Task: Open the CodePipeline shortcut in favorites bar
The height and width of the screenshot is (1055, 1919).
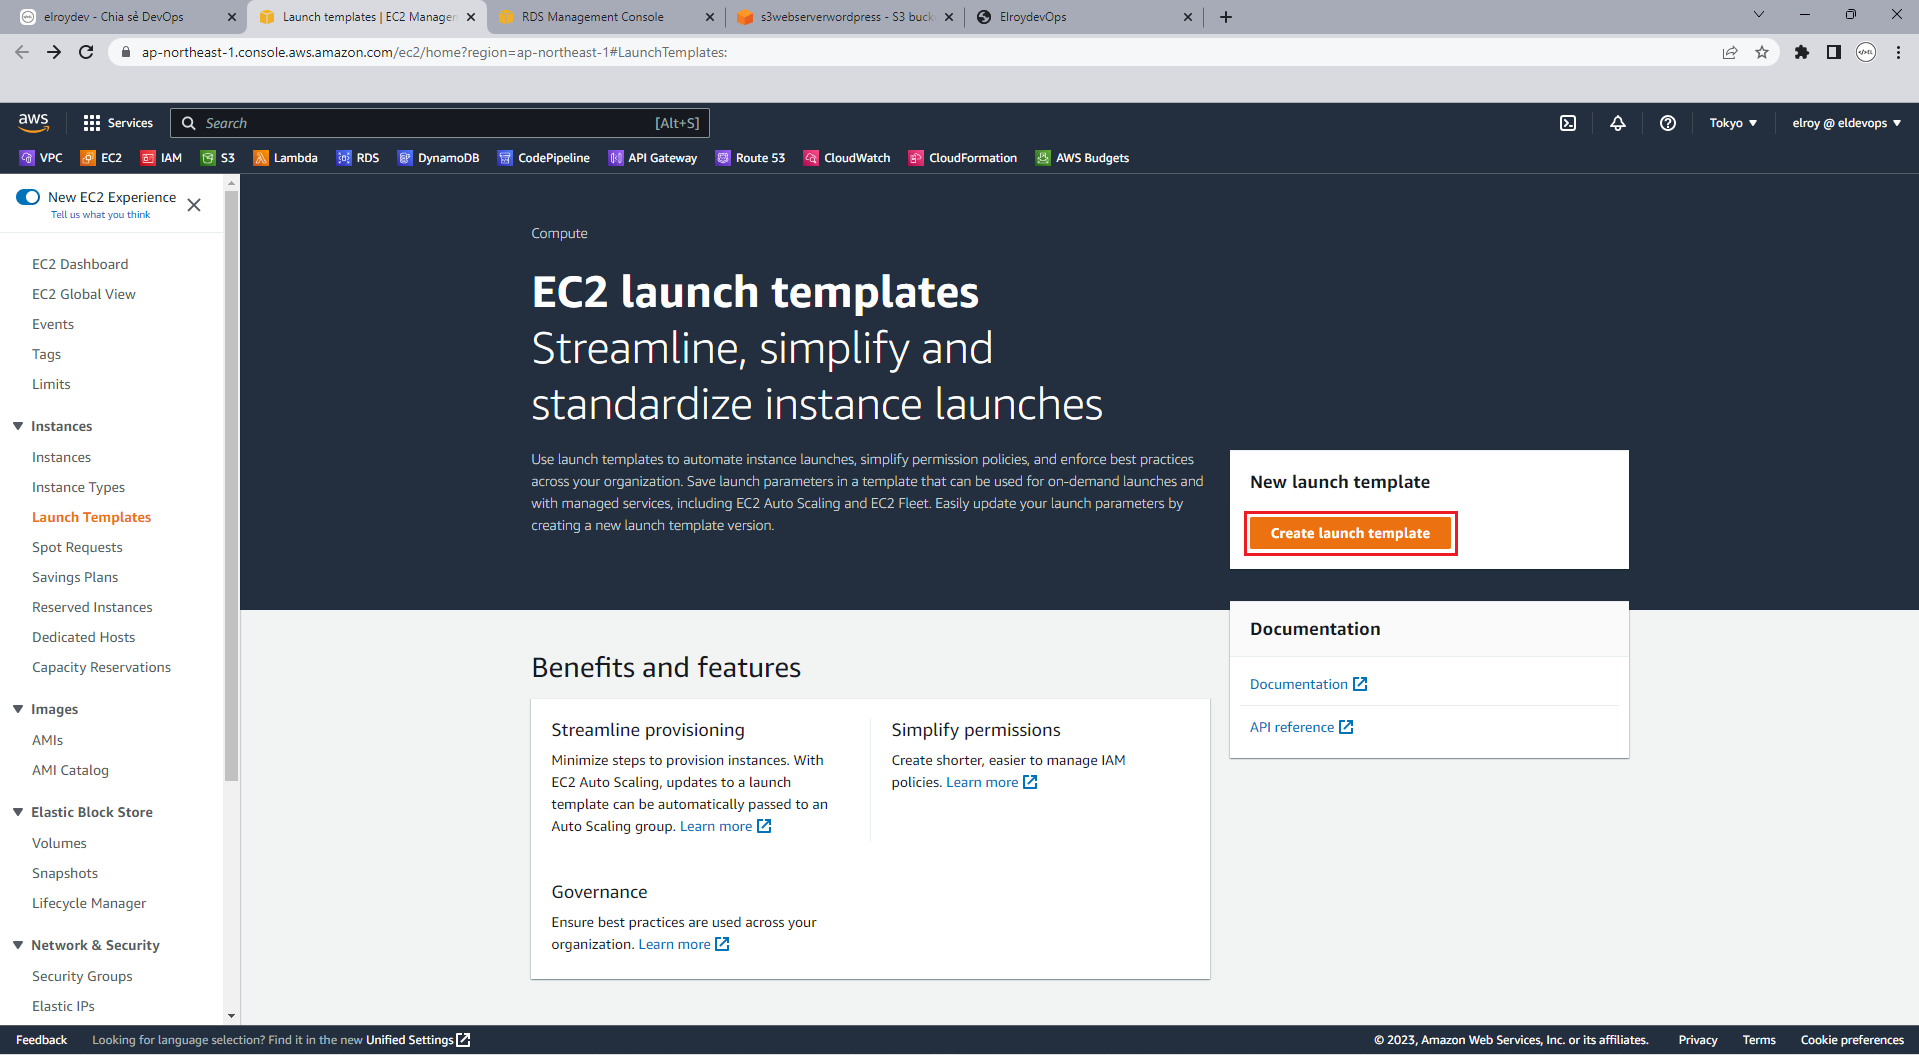Action: click(544, 158)
